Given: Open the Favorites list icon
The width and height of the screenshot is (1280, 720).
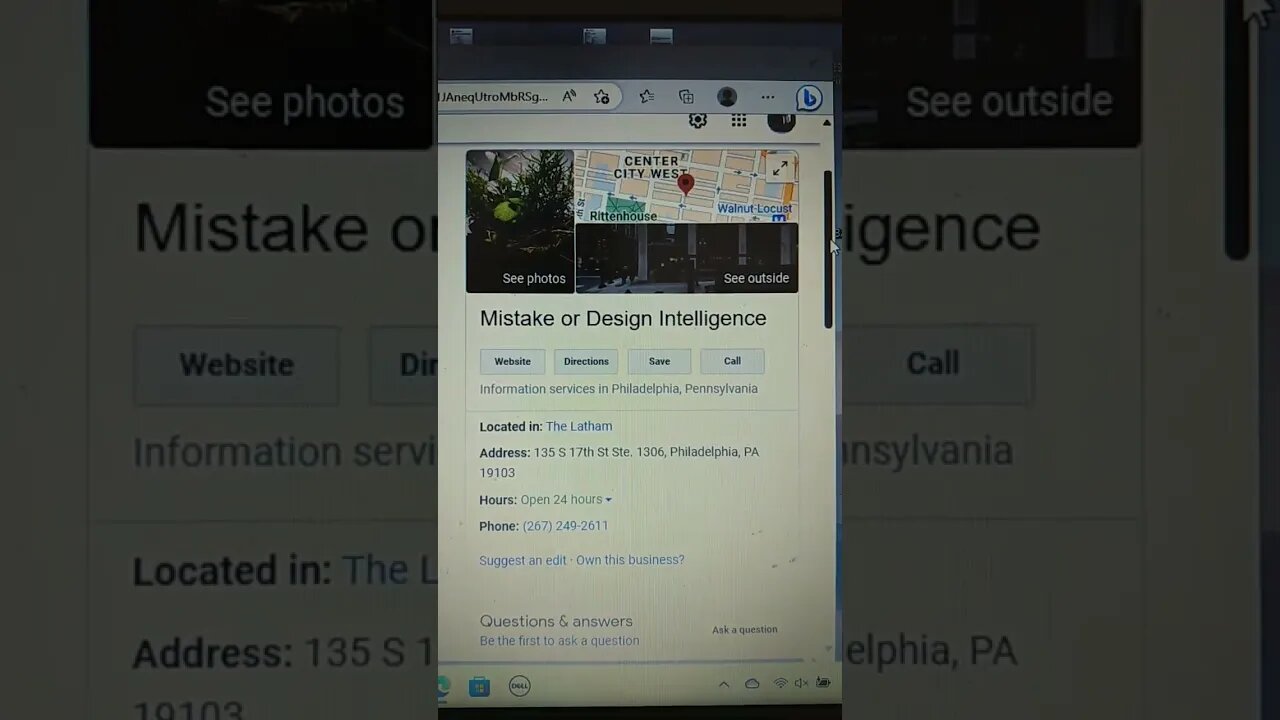Looking at the screenshot, I should [x=647, y=97].
